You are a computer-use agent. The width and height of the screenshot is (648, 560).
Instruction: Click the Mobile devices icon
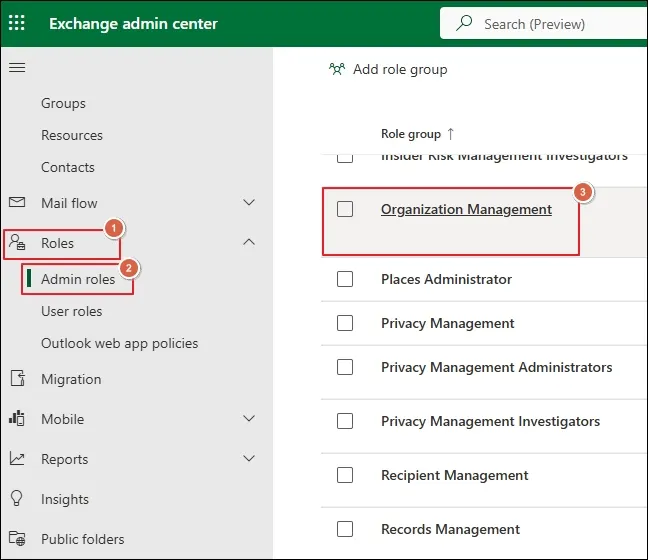click(x=17, y=418)
